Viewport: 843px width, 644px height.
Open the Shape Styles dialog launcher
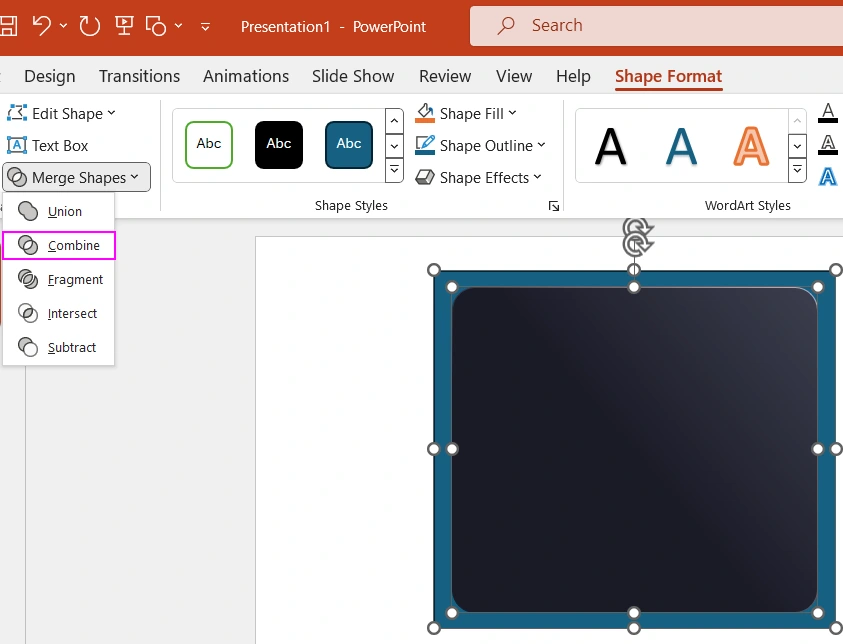554,206
